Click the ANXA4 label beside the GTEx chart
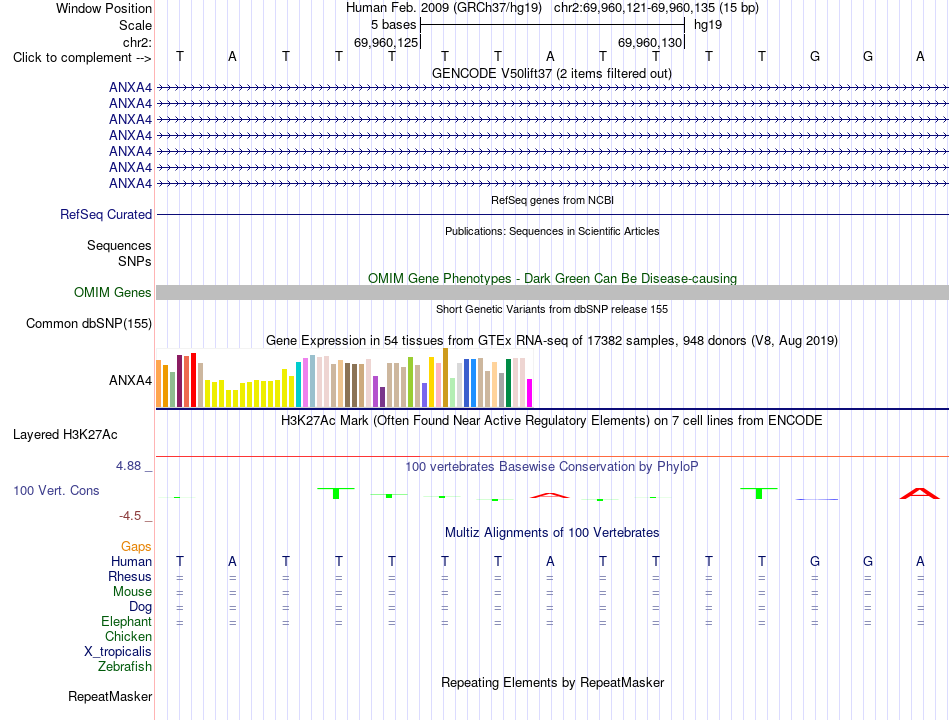 130,381
